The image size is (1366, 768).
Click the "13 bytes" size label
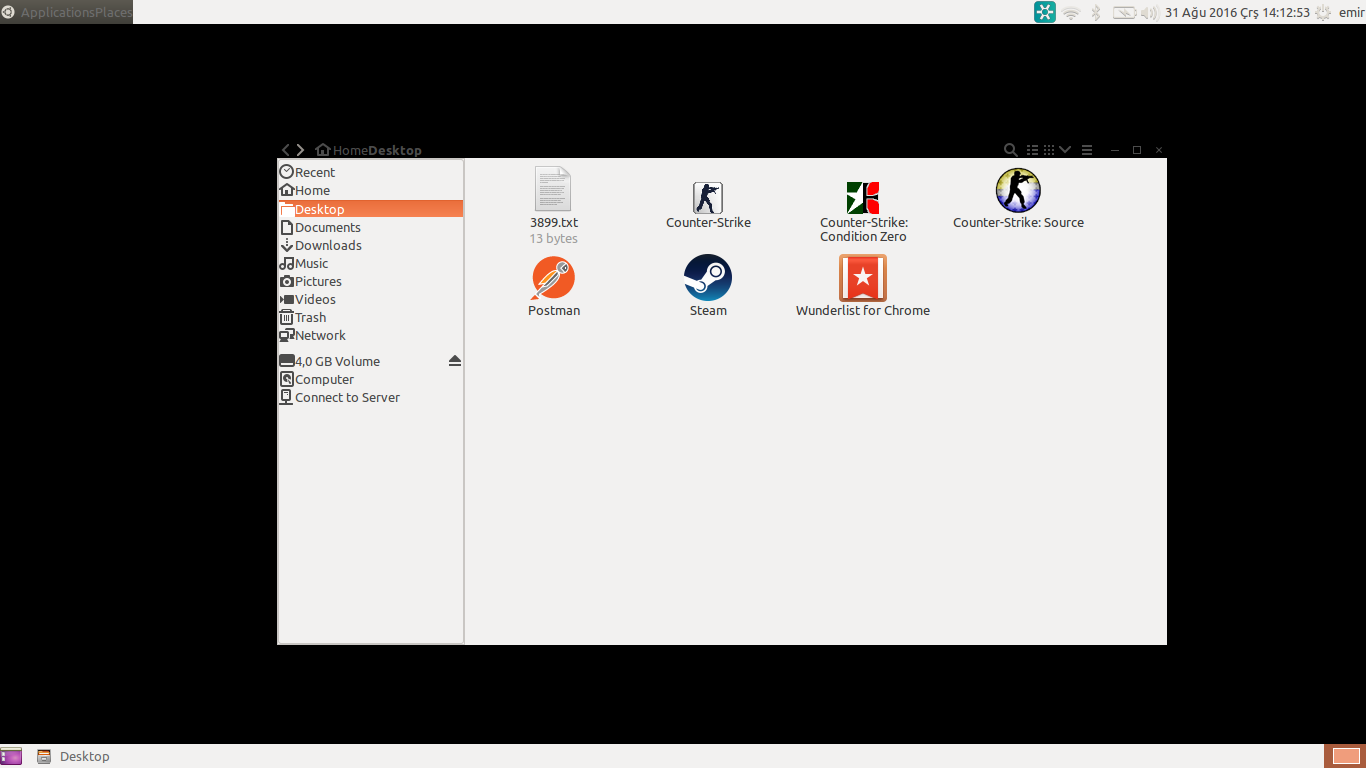tap(553, 239)
